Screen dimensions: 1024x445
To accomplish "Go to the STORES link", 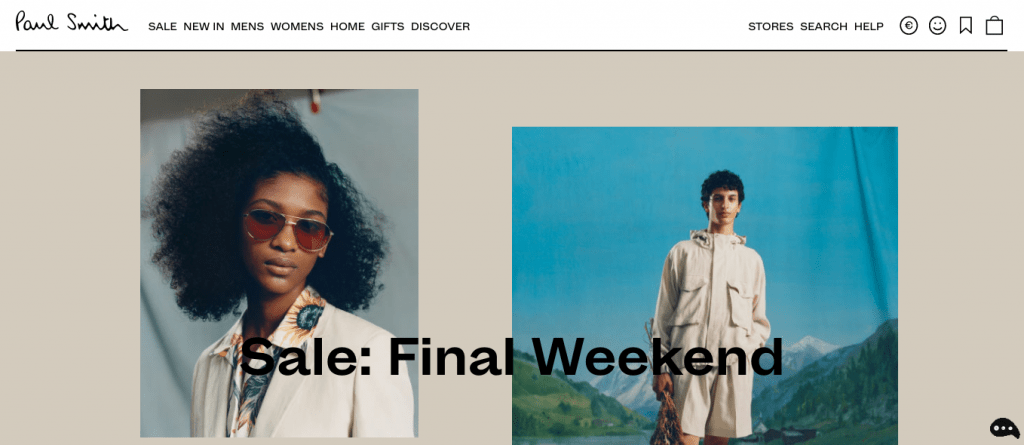I will [771, 27].
